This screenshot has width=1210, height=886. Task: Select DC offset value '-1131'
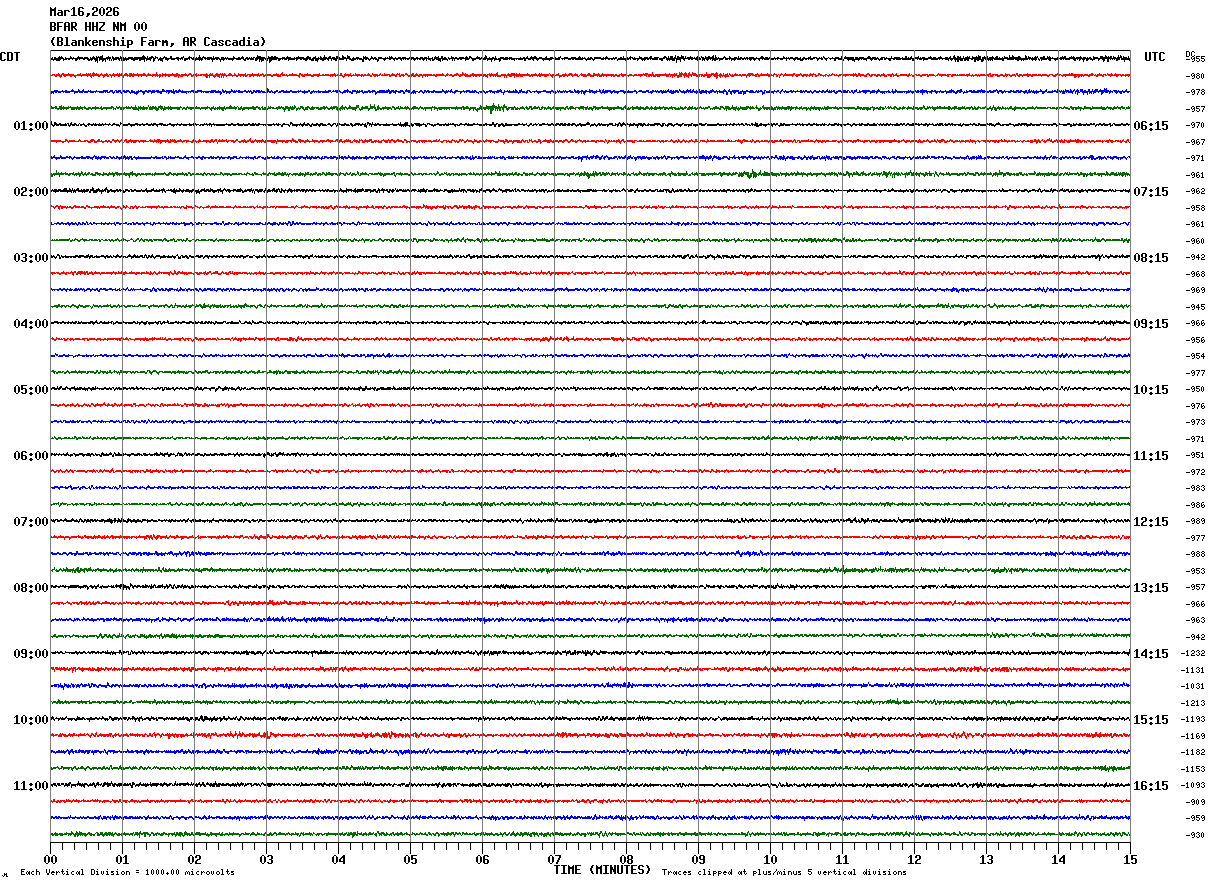[1193, 670]
